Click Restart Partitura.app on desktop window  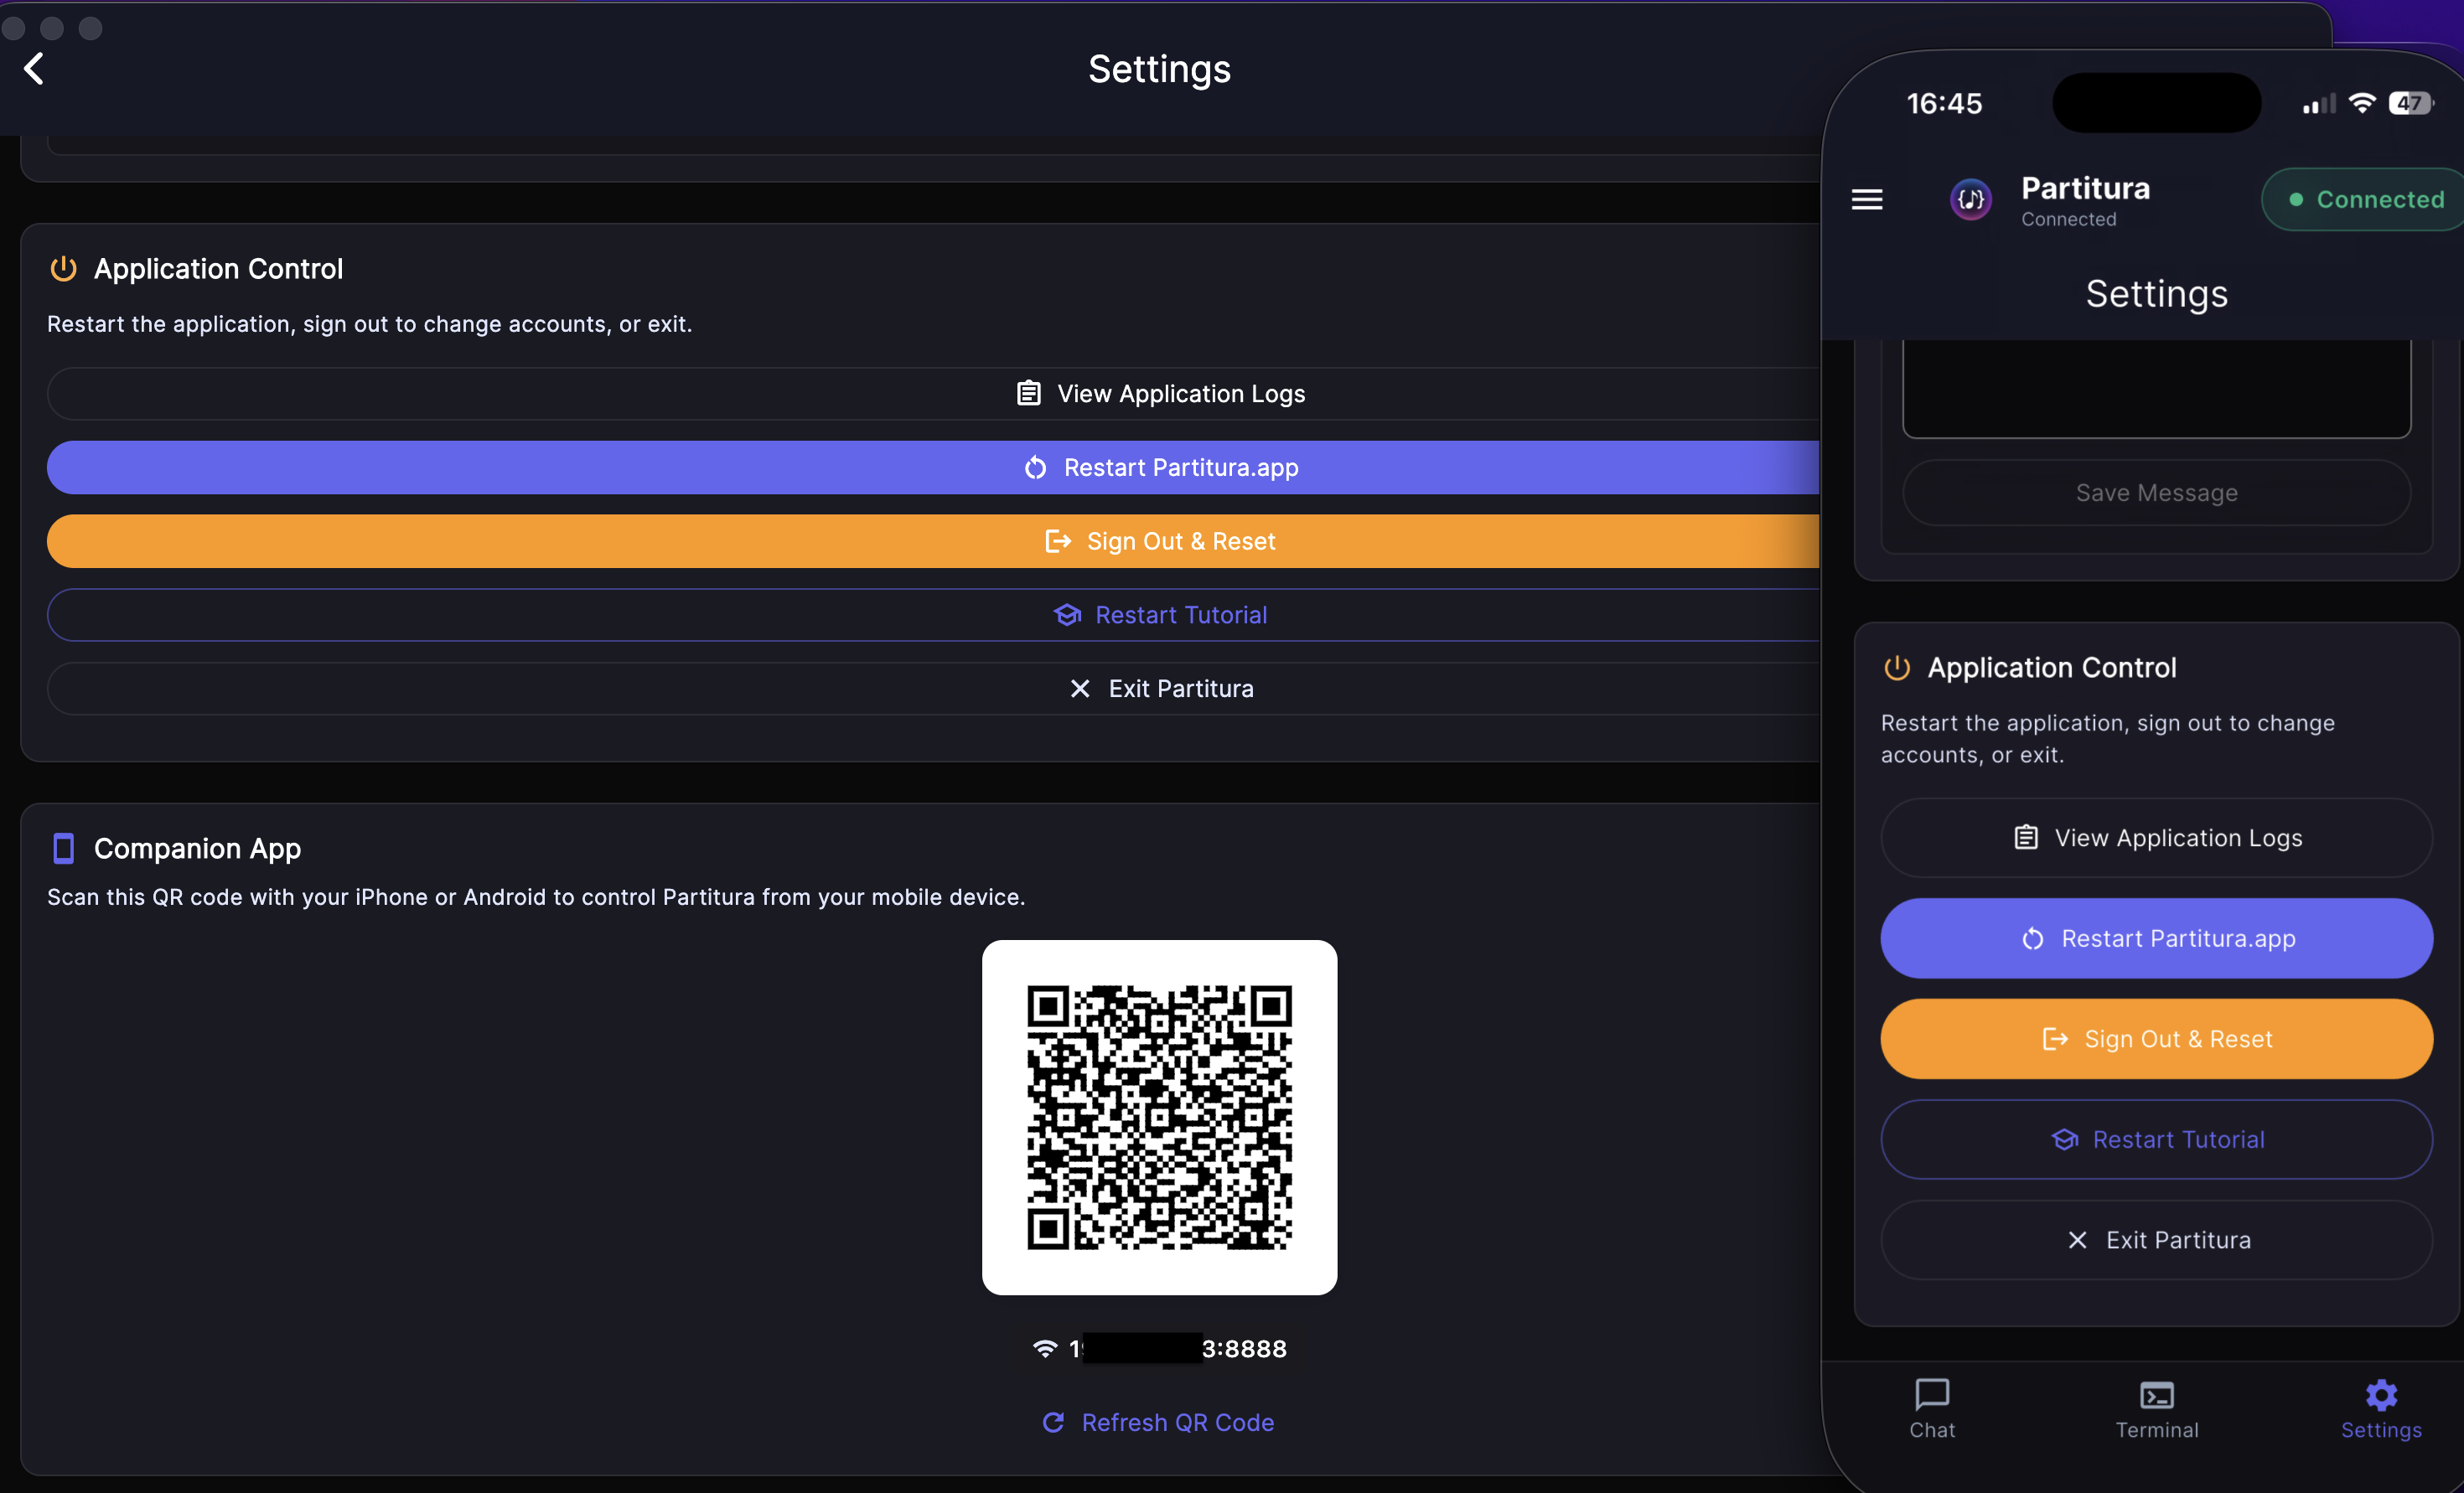(1160, 468)
